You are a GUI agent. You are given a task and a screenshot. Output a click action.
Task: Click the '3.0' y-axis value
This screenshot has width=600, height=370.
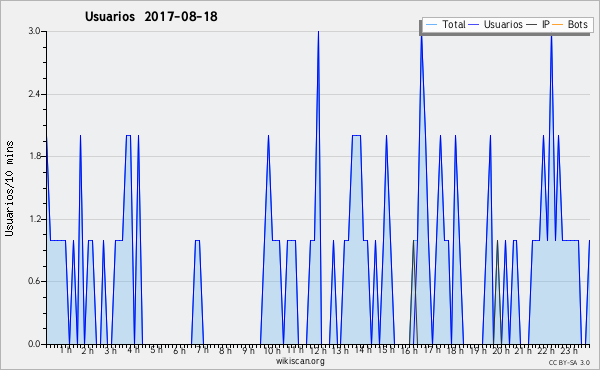(34, 31)
